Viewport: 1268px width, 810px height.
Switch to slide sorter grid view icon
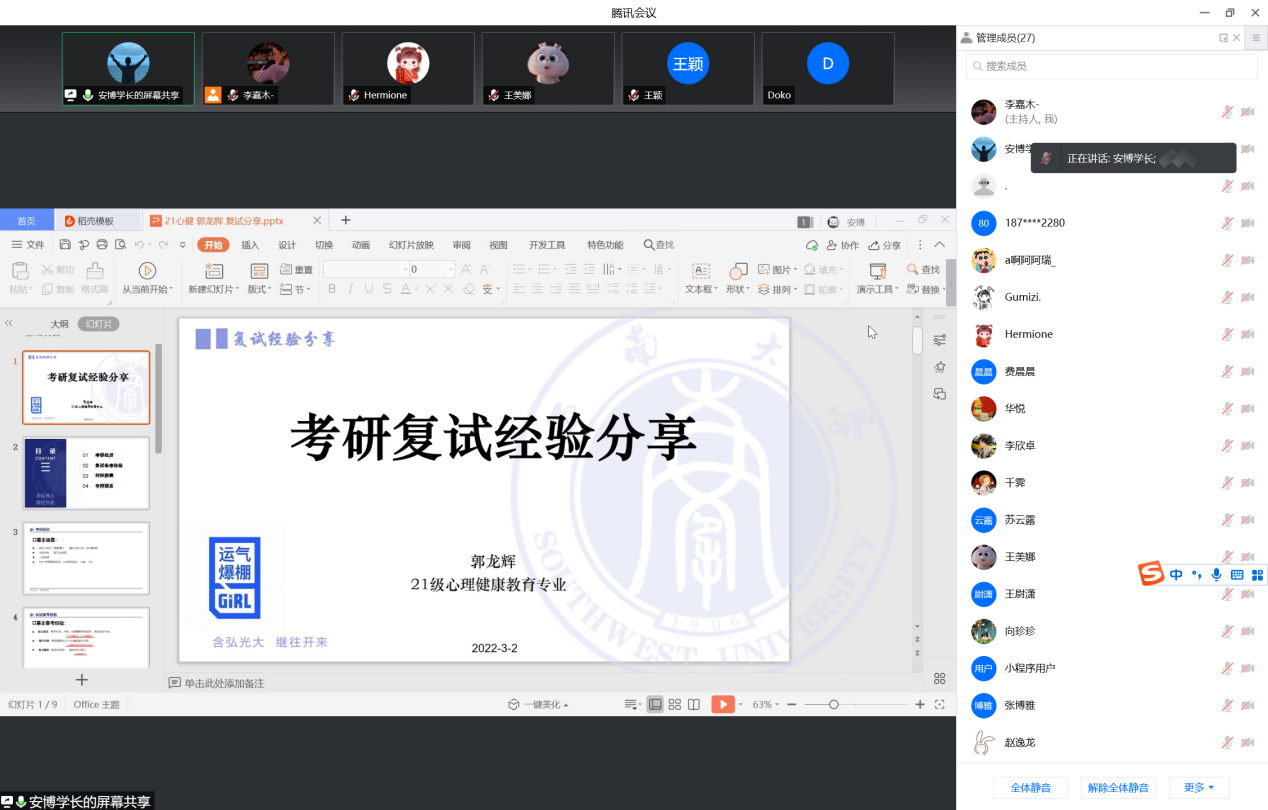coord(675,704)
